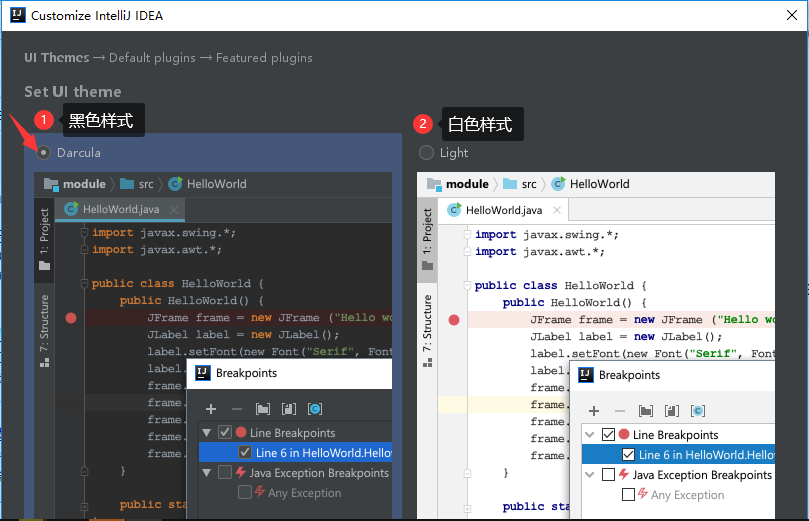809x521 pixels.
Task: Click the group by class icon in the Light Breakpoints toolbar
Action: pyautogui.click(x=698, y=411)
